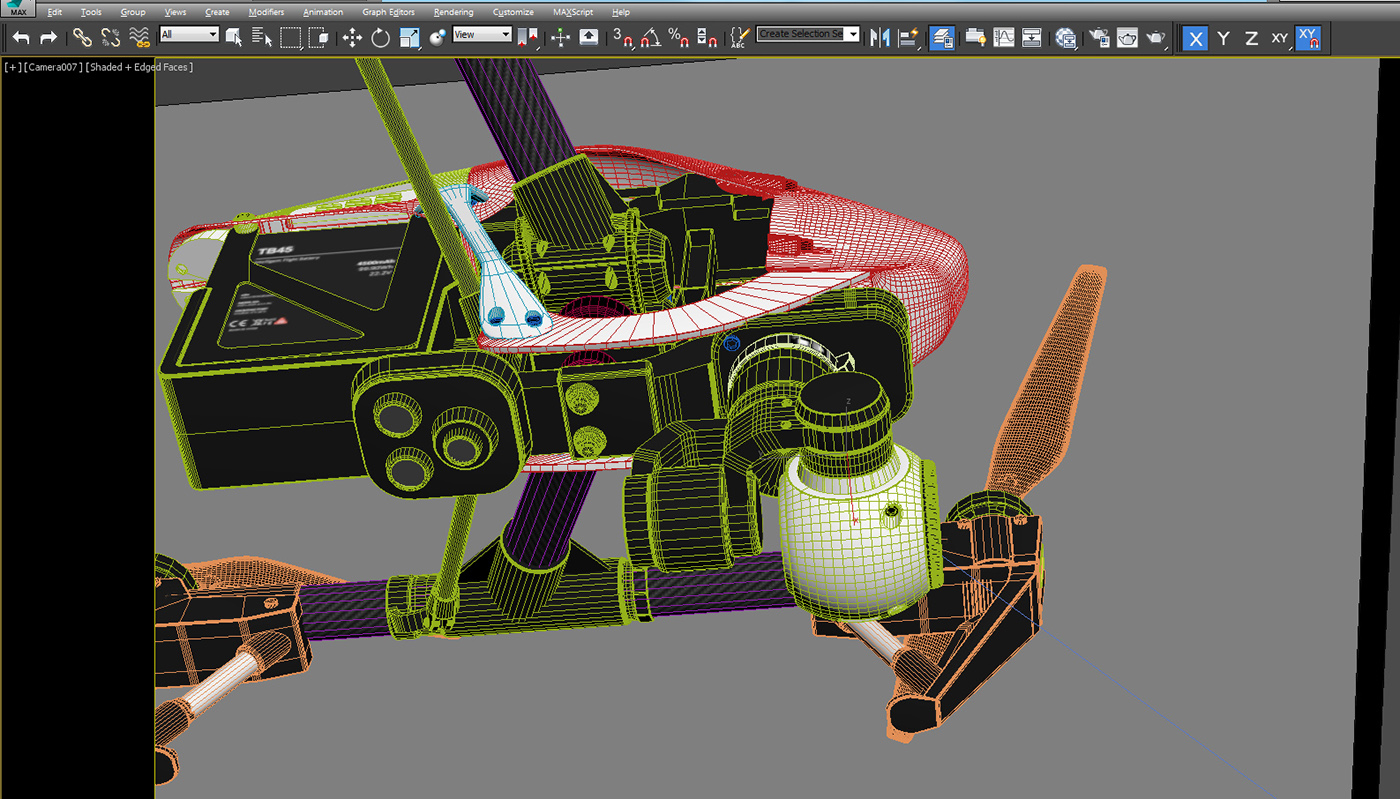Activate the Select and Rotate tool
Viewport: 1400px width, 799px height.
point(381,37)
